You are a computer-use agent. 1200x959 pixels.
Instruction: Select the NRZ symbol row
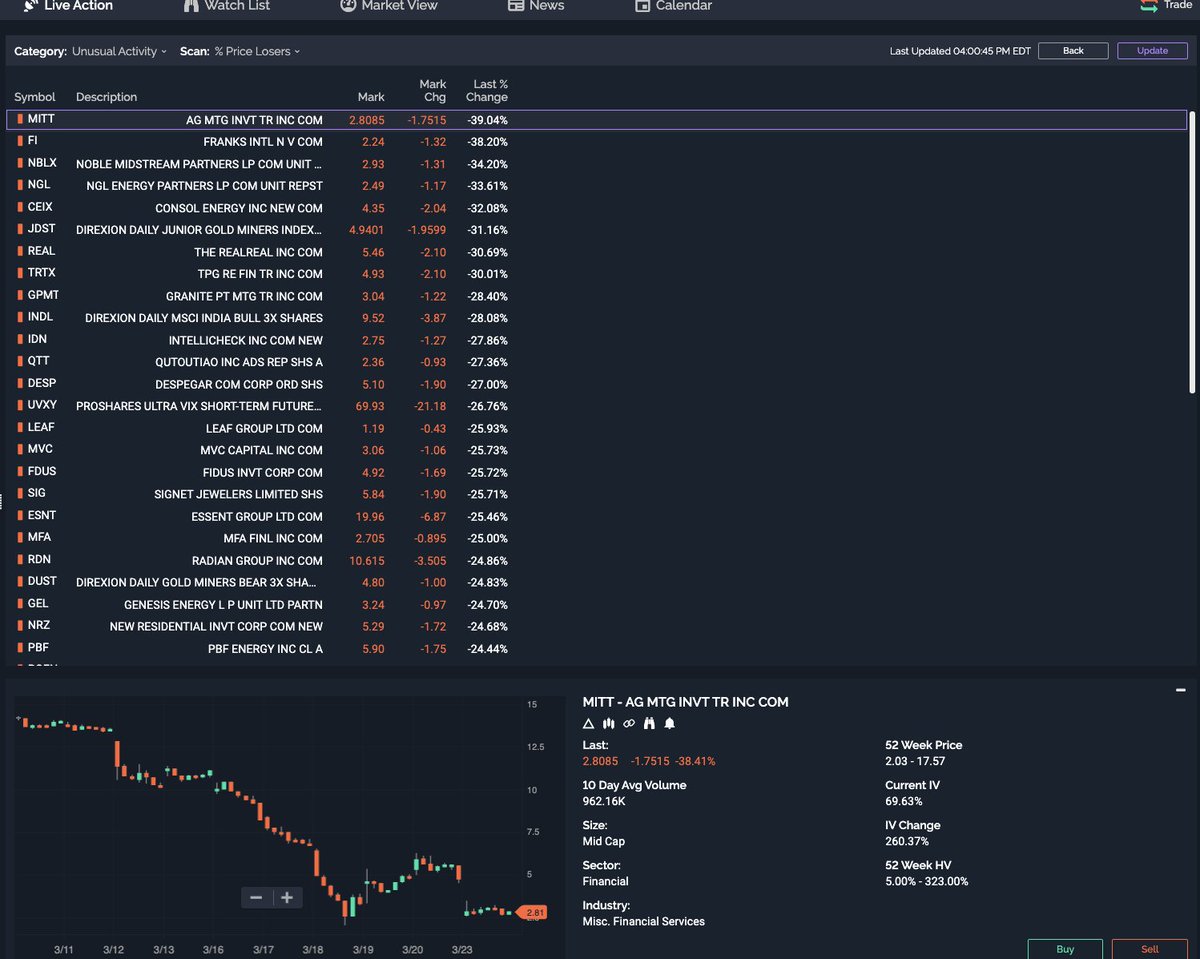point(597,626)
